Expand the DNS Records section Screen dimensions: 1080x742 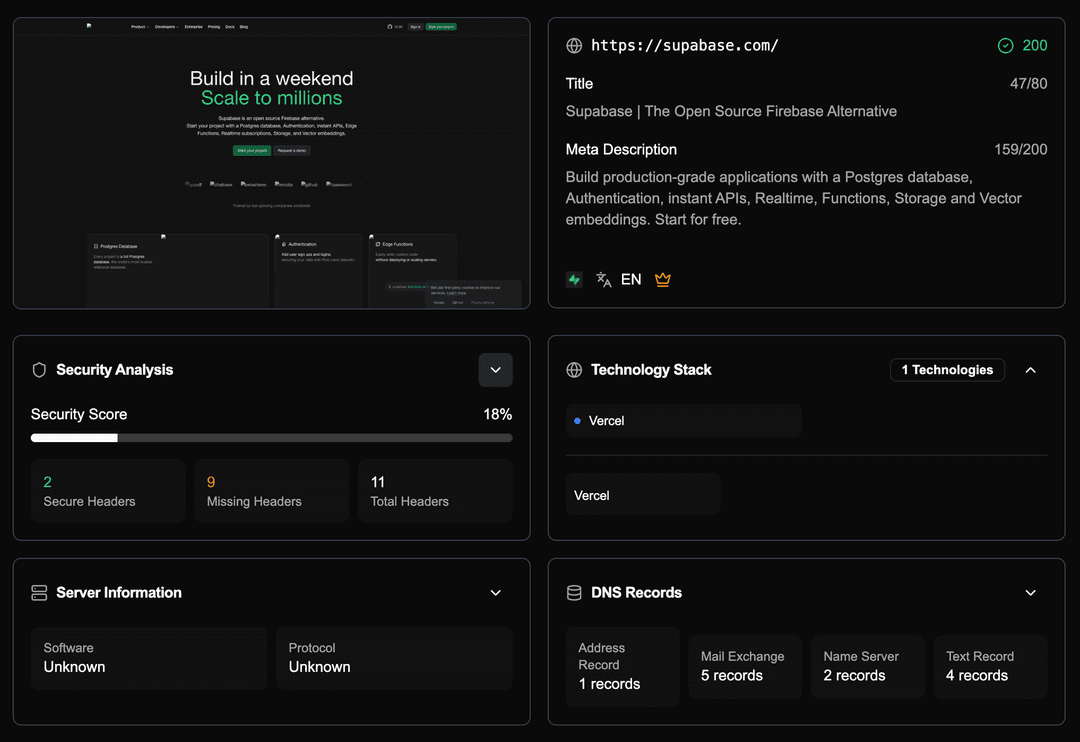(x=1030, y=592)
